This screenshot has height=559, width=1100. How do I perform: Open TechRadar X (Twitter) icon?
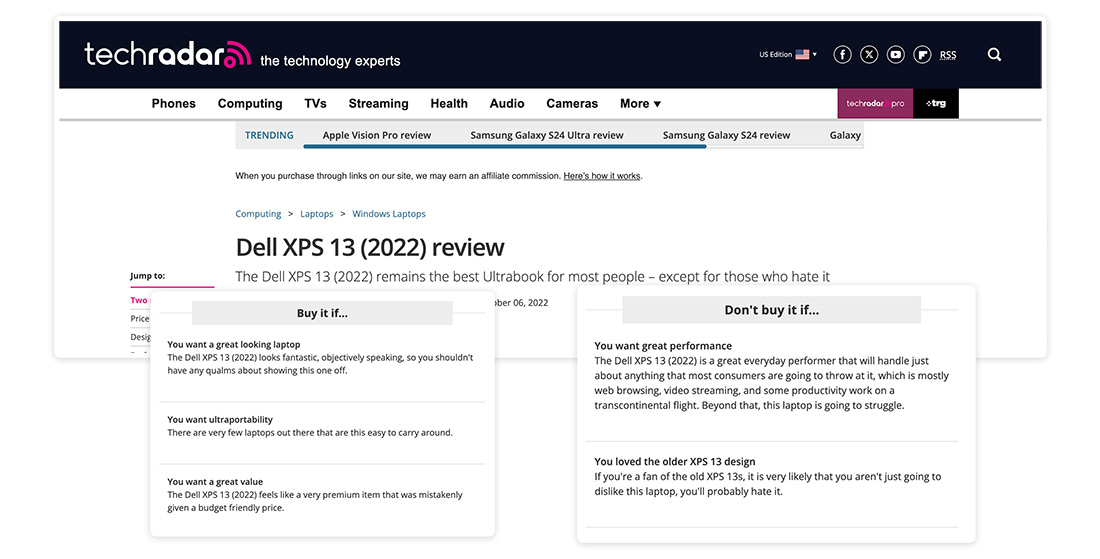coord(869,55)
